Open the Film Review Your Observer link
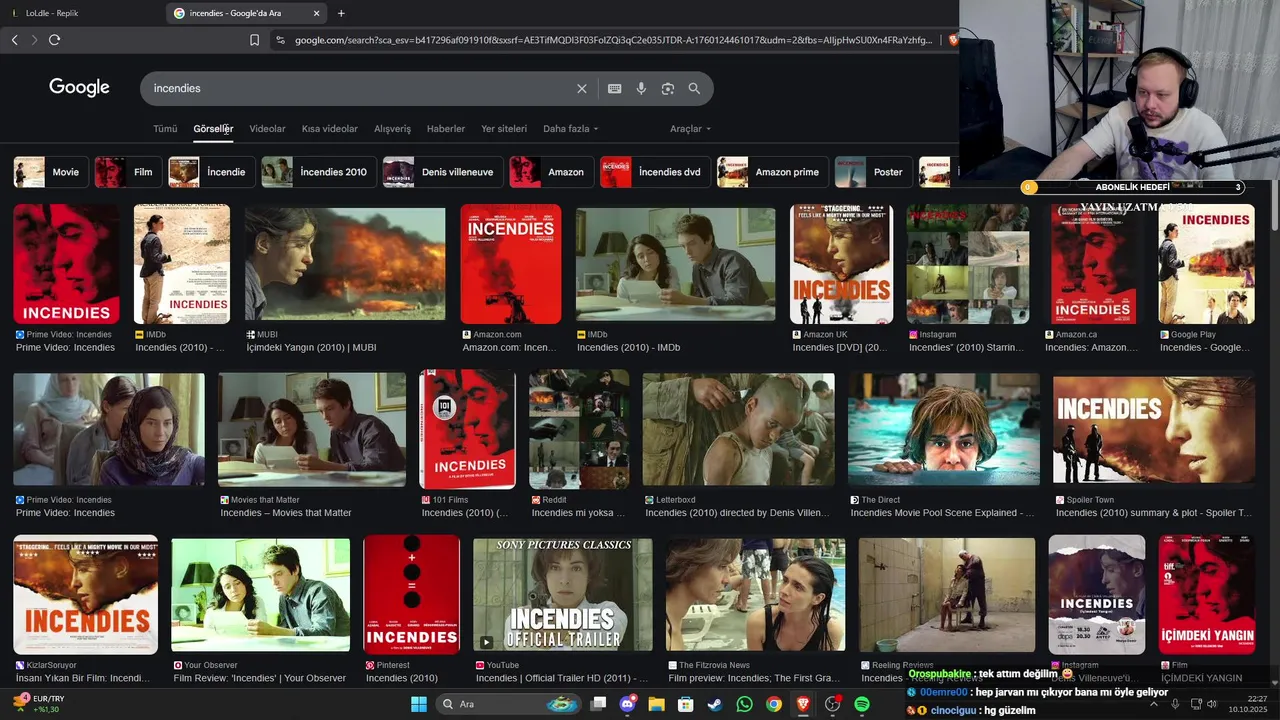 tap(260, 678)
